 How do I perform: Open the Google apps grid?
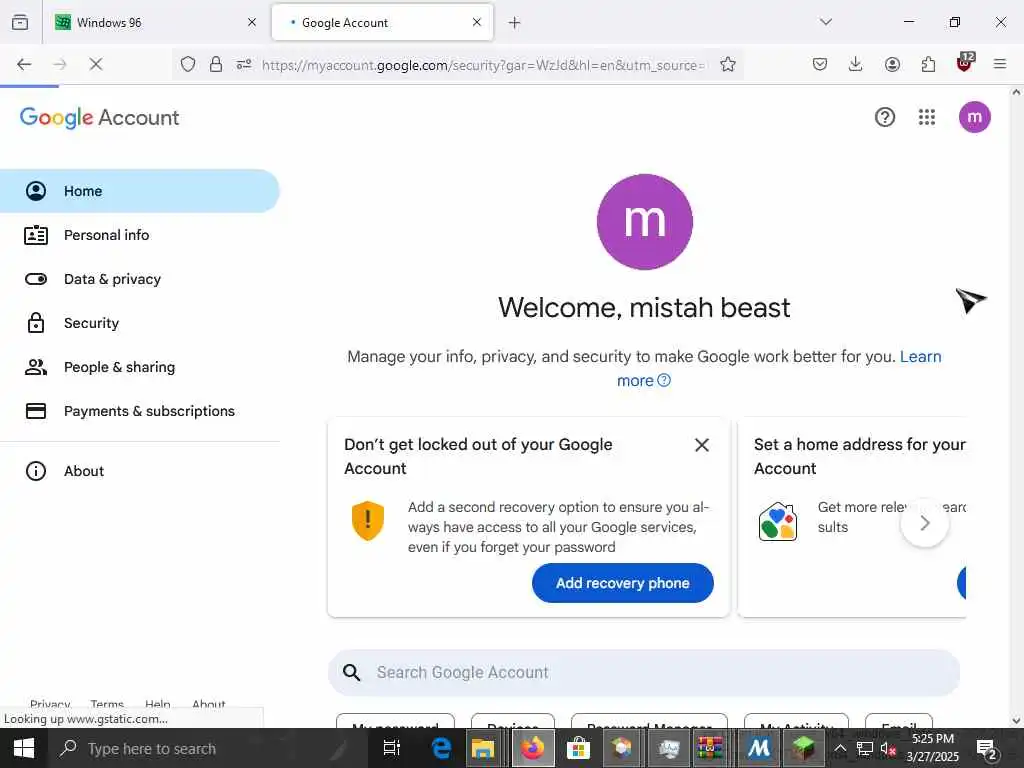[926, 118]
